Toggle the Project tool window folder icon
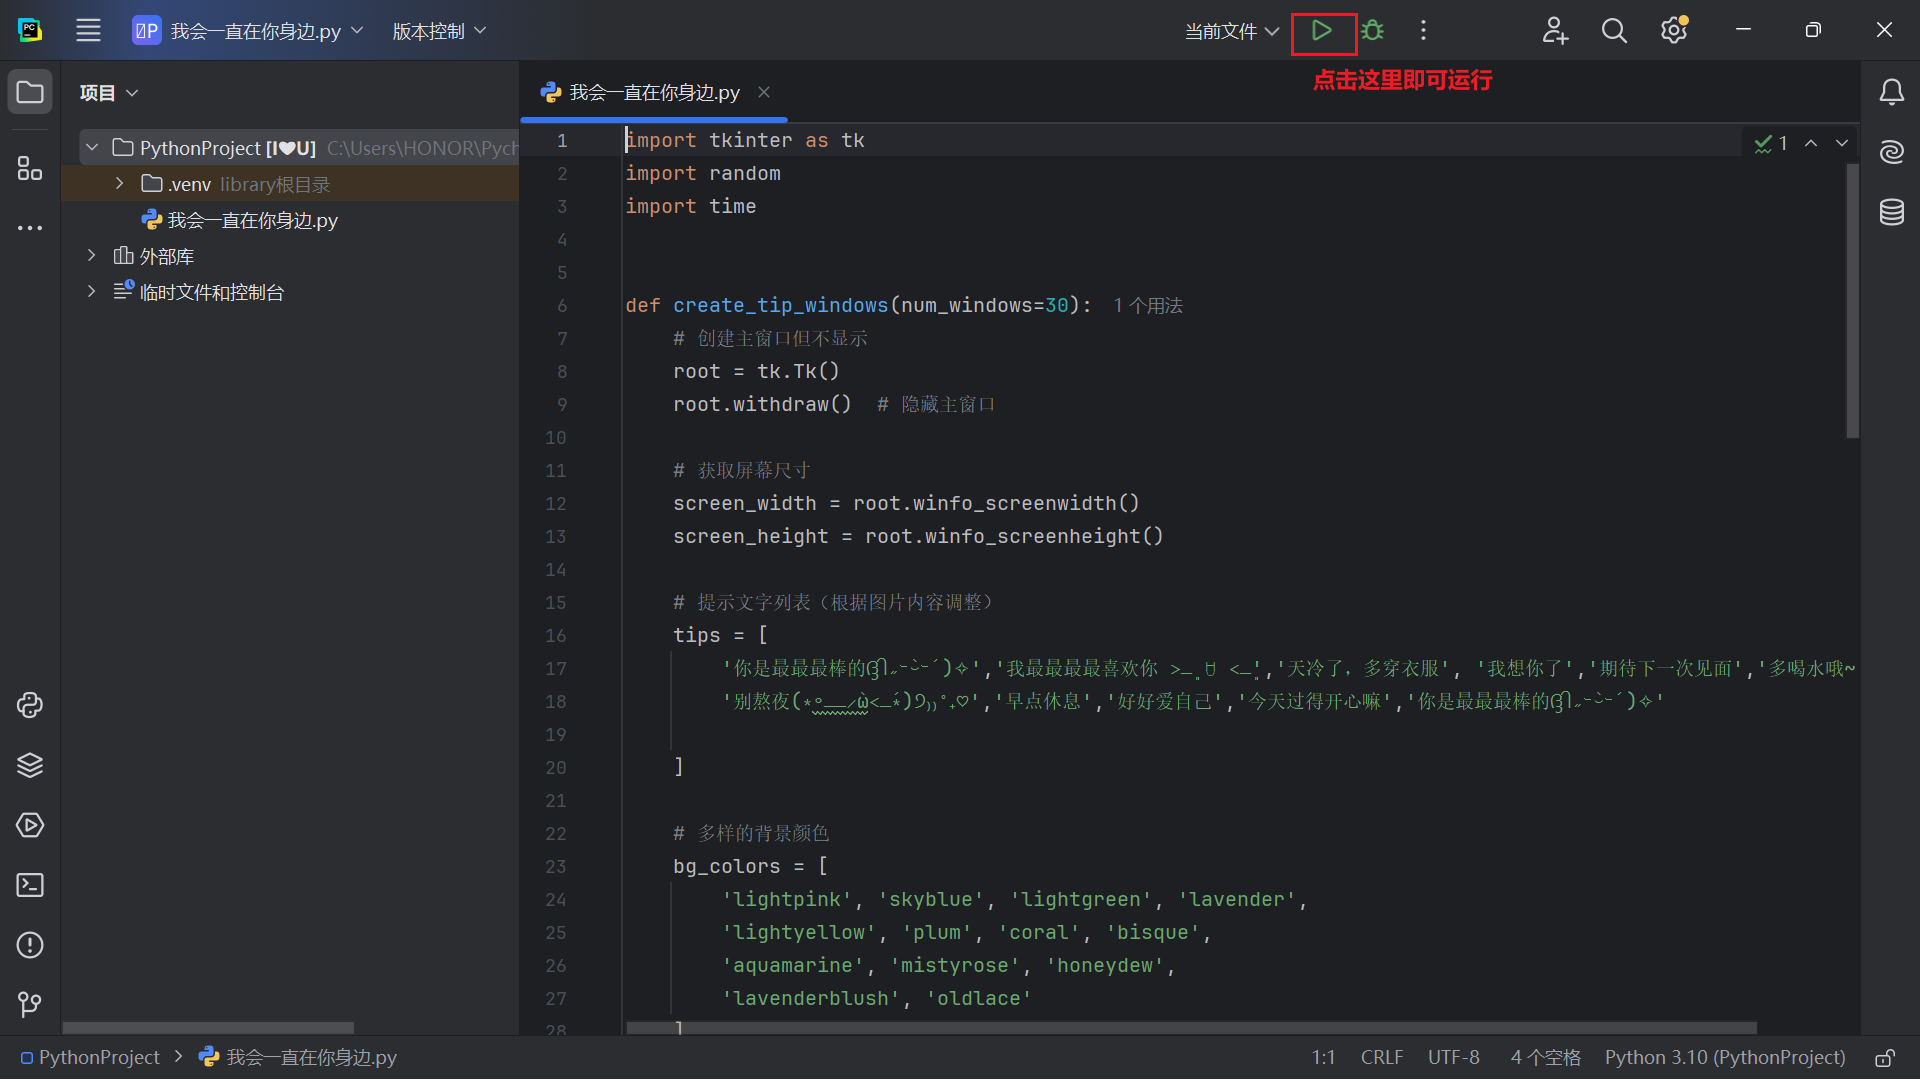This screenshot has width=1920, height=1080. (30, 93)
